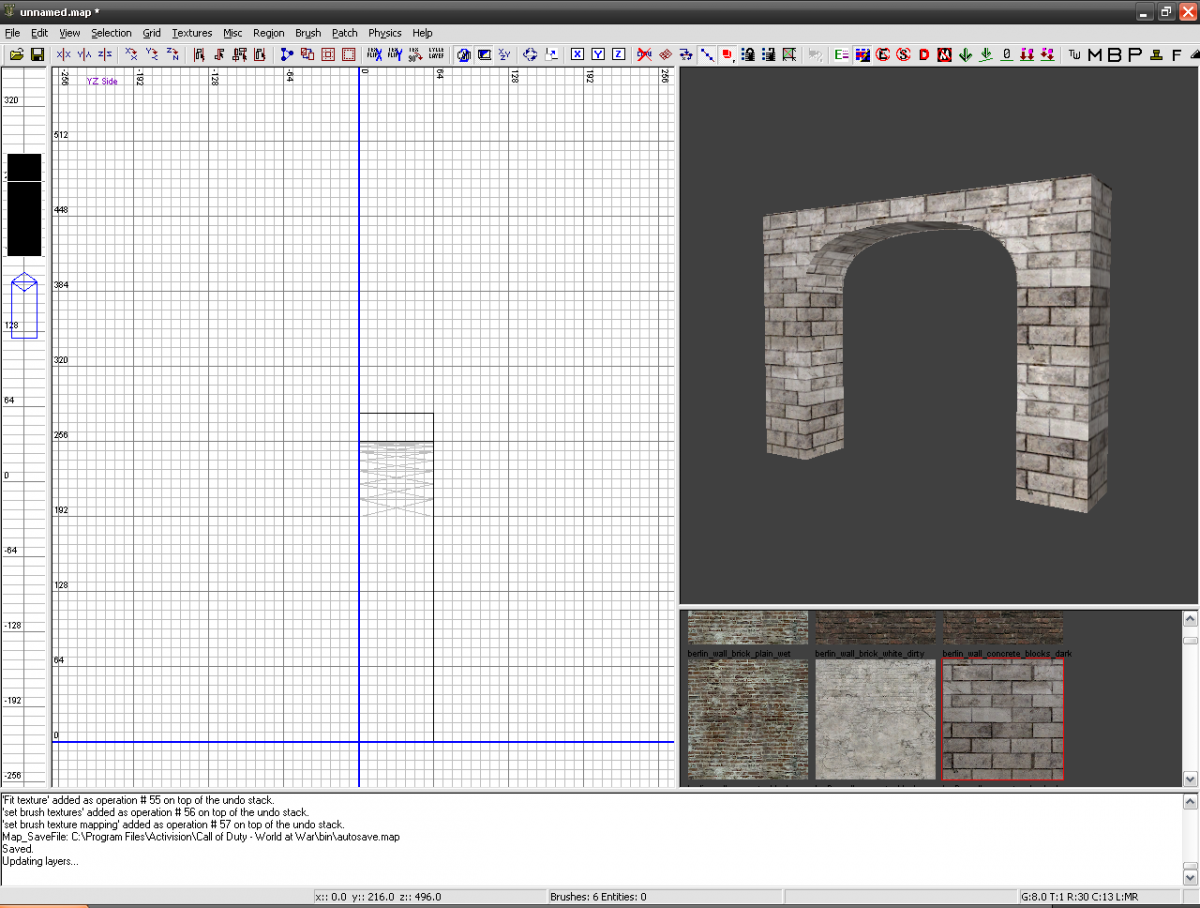Open the Grid menu
The image size is (1200, 908).
pyautogui.click(x=151, y=33)
